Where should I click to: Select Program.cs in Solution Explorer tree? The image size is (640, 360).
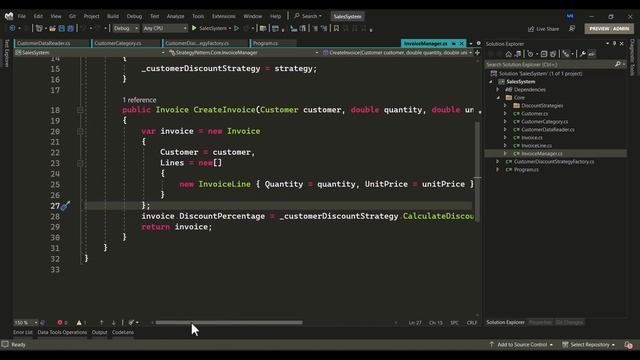pyautogui.click(x=526, y=169)
